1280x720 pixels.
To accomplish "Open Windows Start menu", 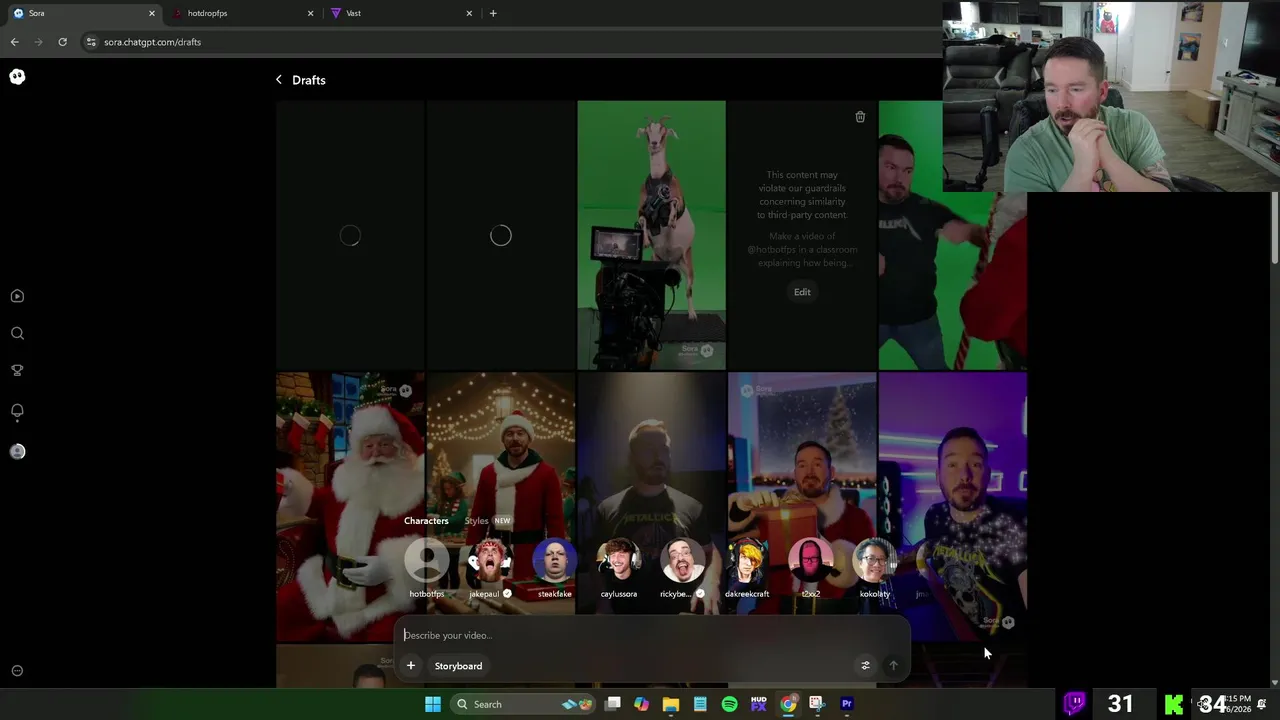I will point(433,704).
